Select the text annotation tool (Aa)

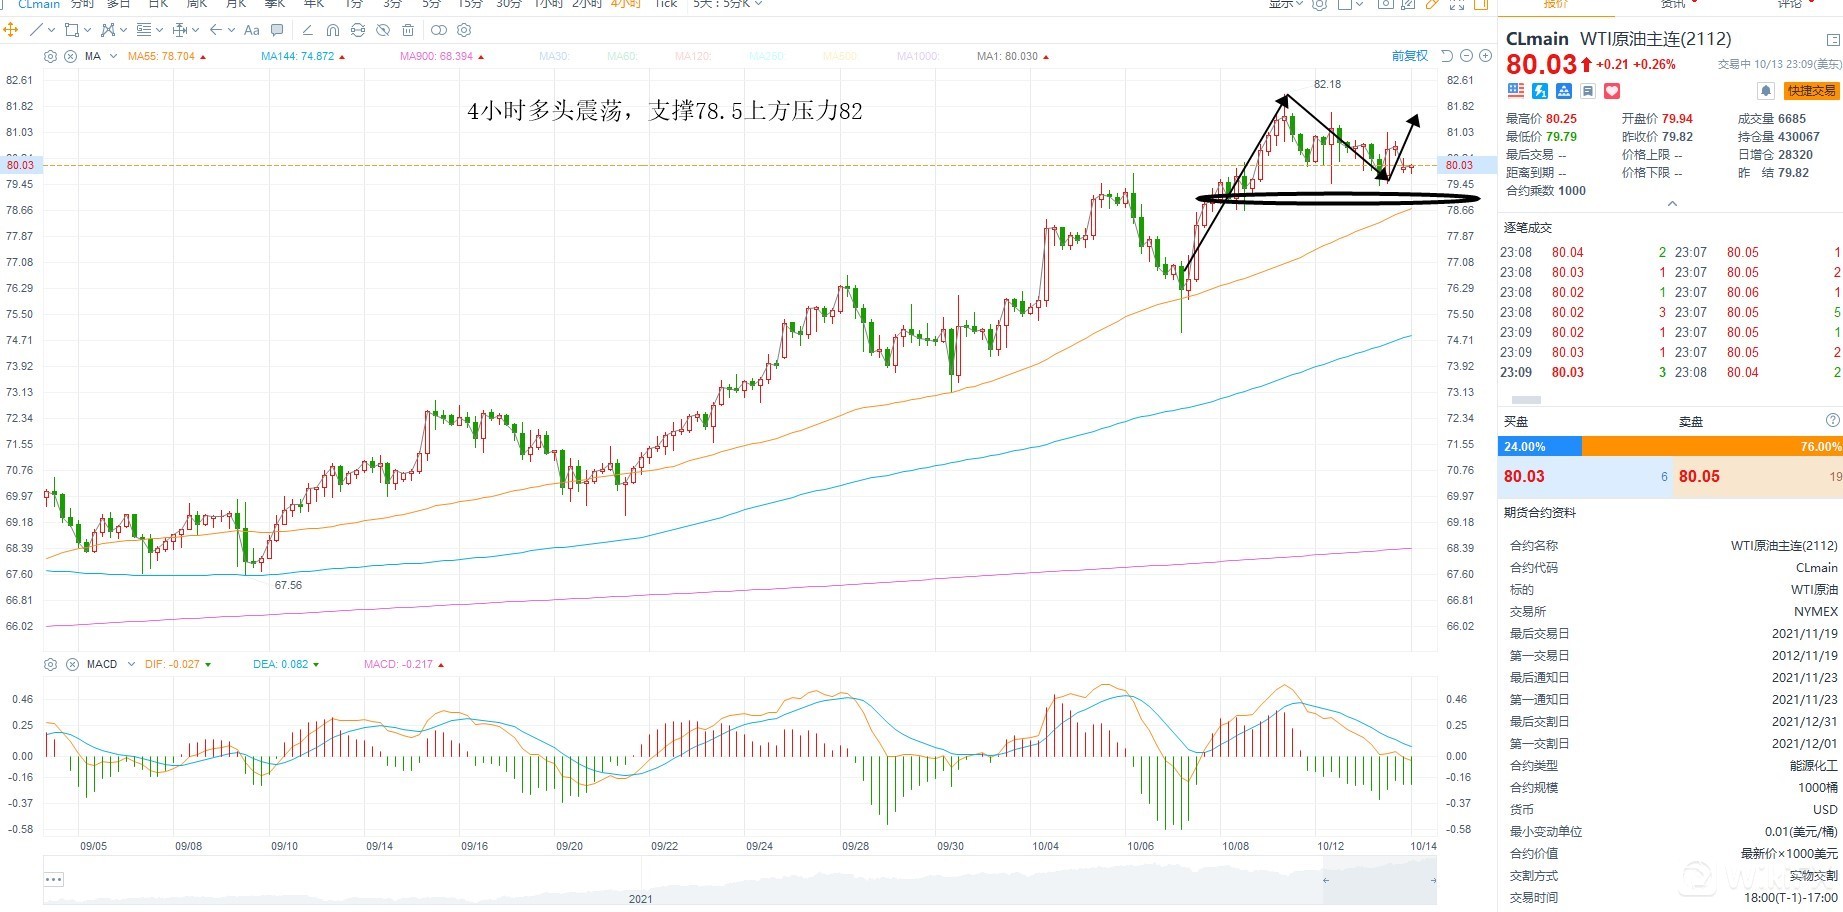click(252, 30)
